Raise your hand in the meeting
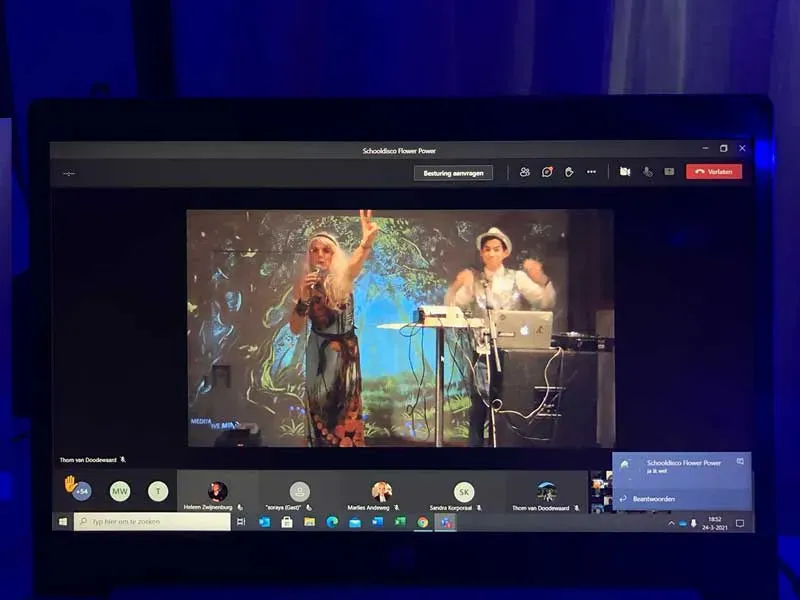Viewport: 800px width, 600px height. pos(569,172)
